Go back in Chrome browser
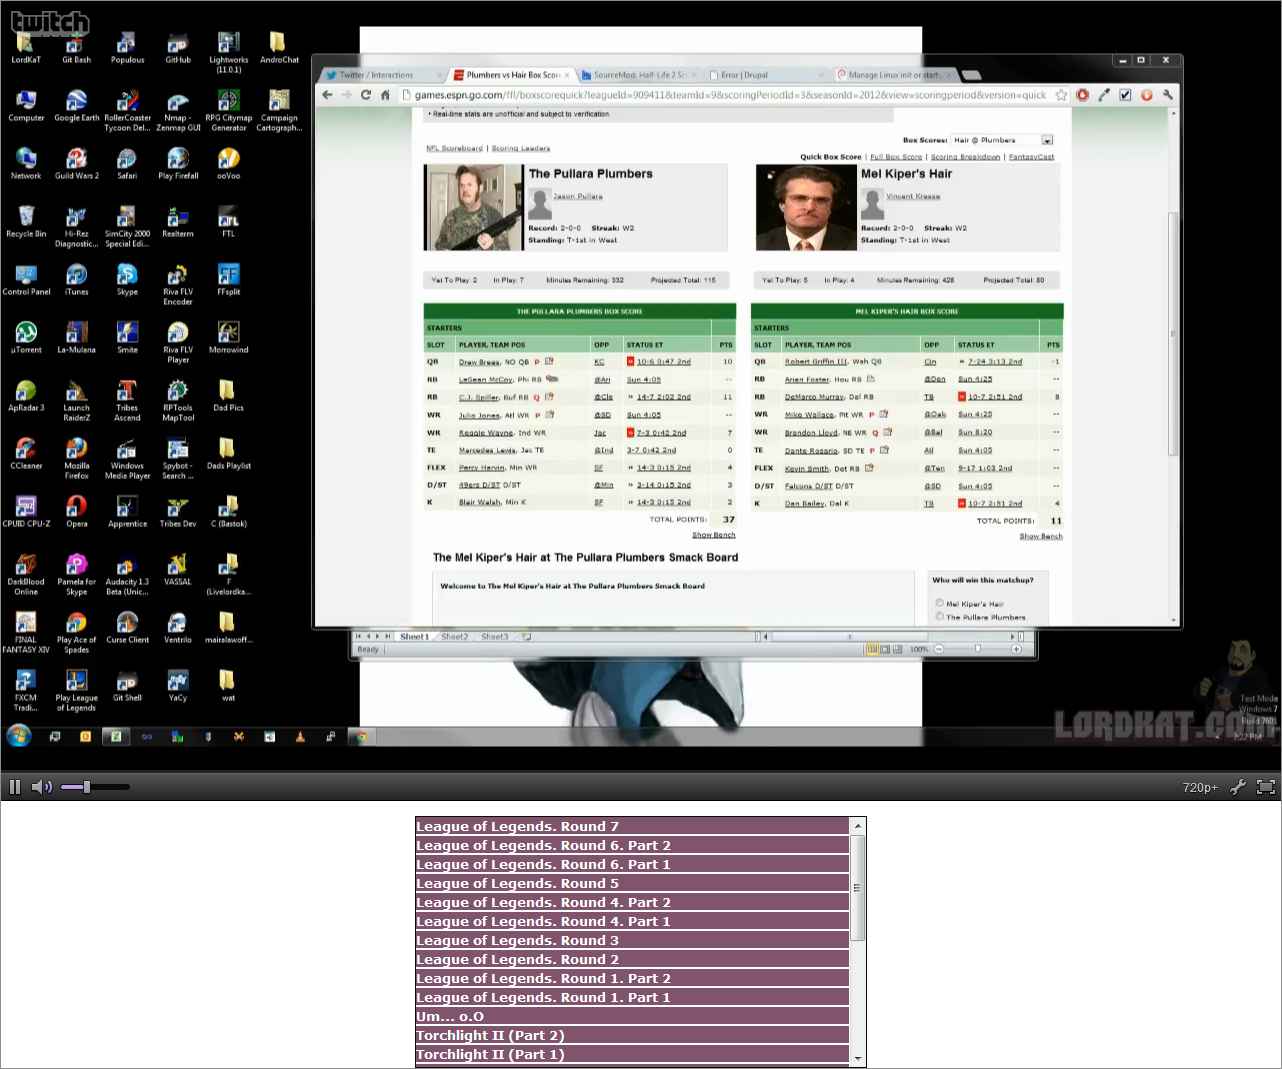Image resolution: width=1282 pixels, height=1069 pixels. pyautogui.click(x=327, y=95)
